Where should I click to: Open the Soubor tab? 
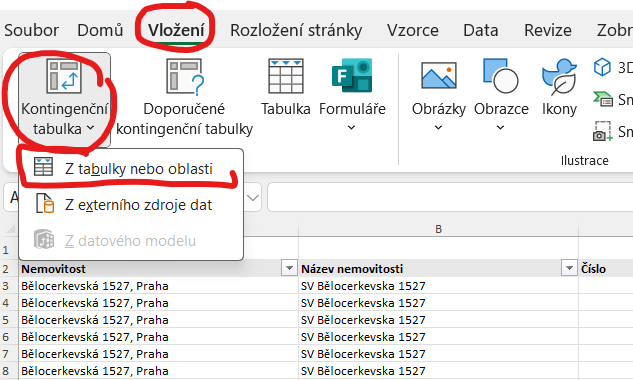31,30
